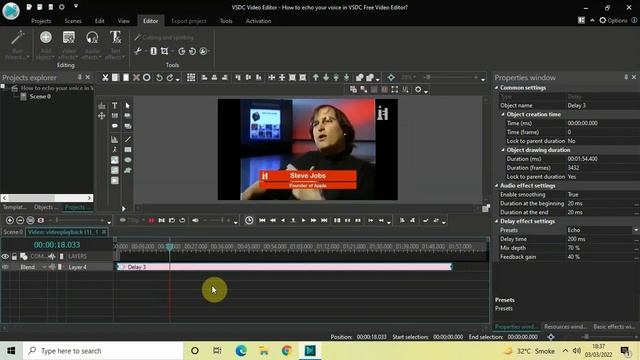This screenshot has height=360, width=640.
Task: Expand the left tools panel arrow
Action: tap(123, 209)
